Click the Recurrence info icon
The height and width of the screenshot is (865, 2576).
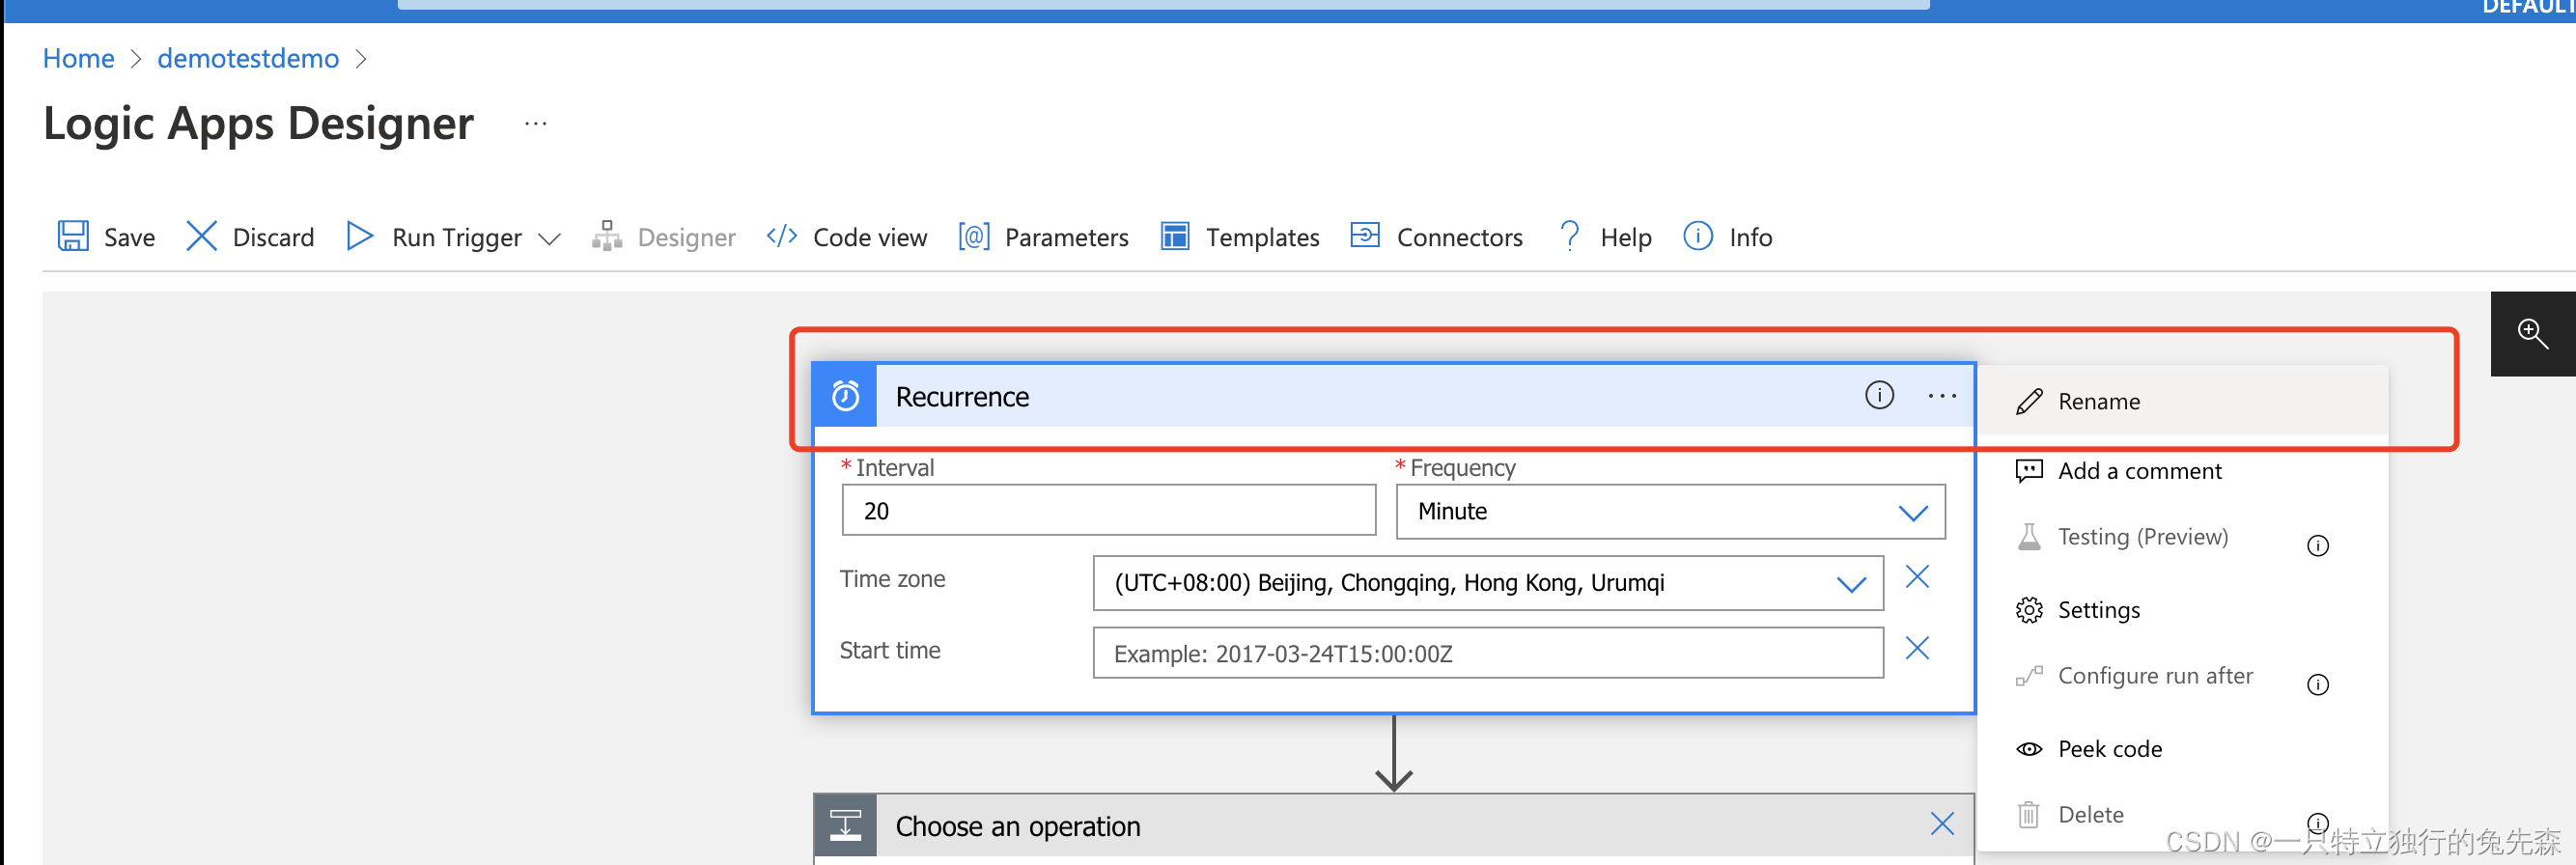(x=1879, y=395)
